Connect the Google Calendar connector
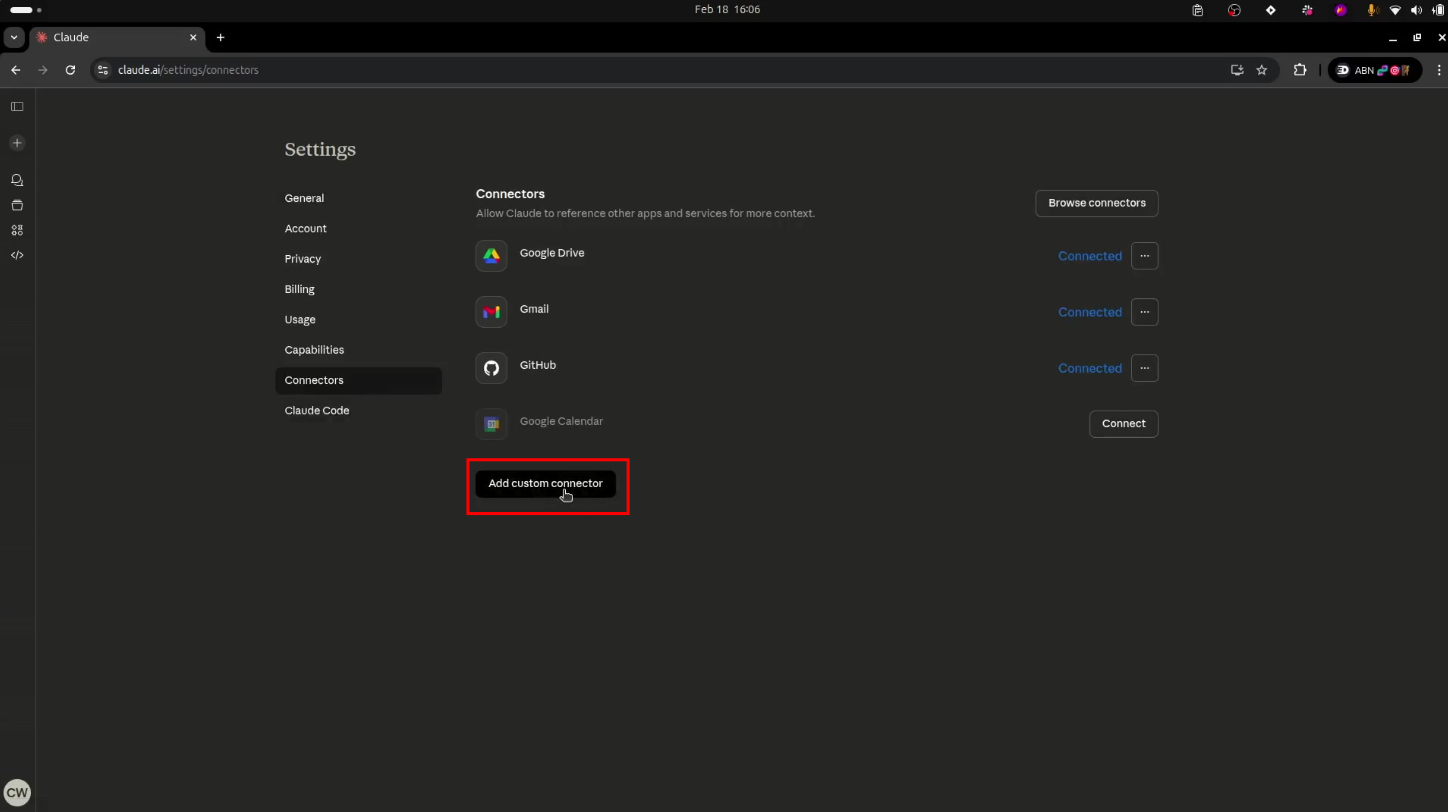The image size is (1448, 812). [1123, 424]
